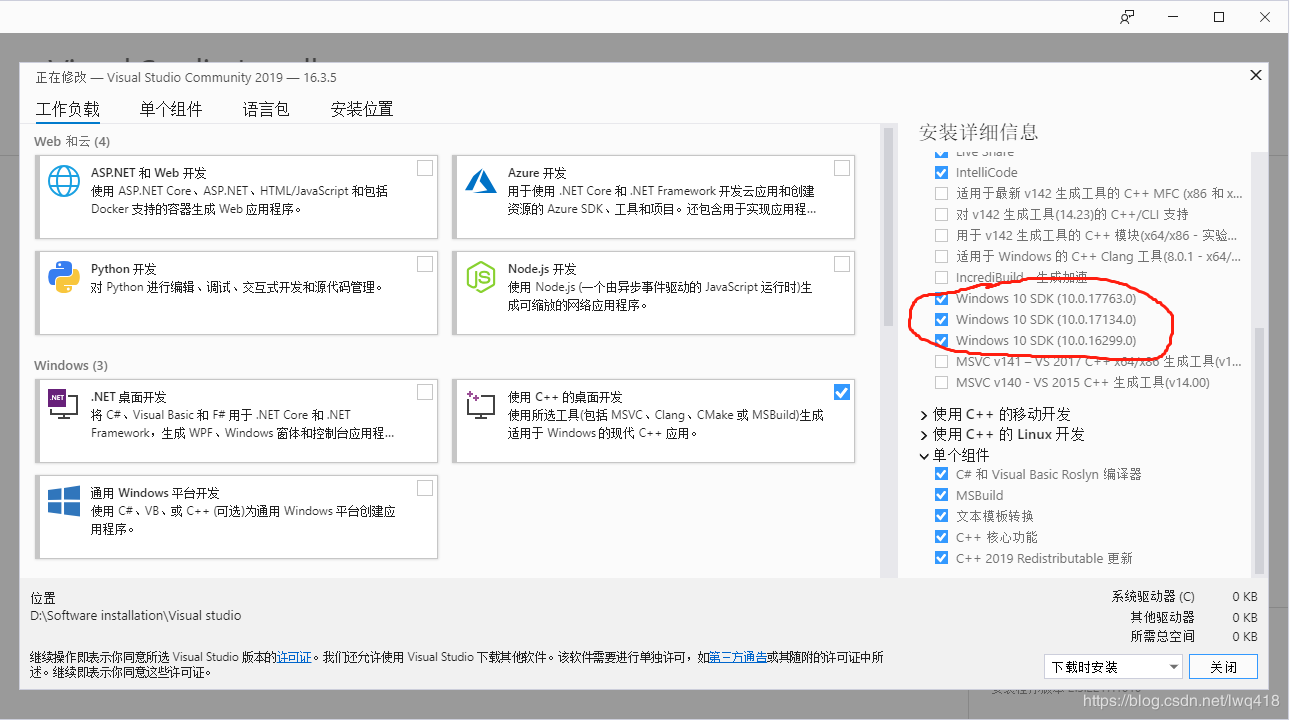This screenshot has width=1290, height=720.
Task: Select the ASP.NET 和 Web 开发 workload icon
Action: point(63,183)
